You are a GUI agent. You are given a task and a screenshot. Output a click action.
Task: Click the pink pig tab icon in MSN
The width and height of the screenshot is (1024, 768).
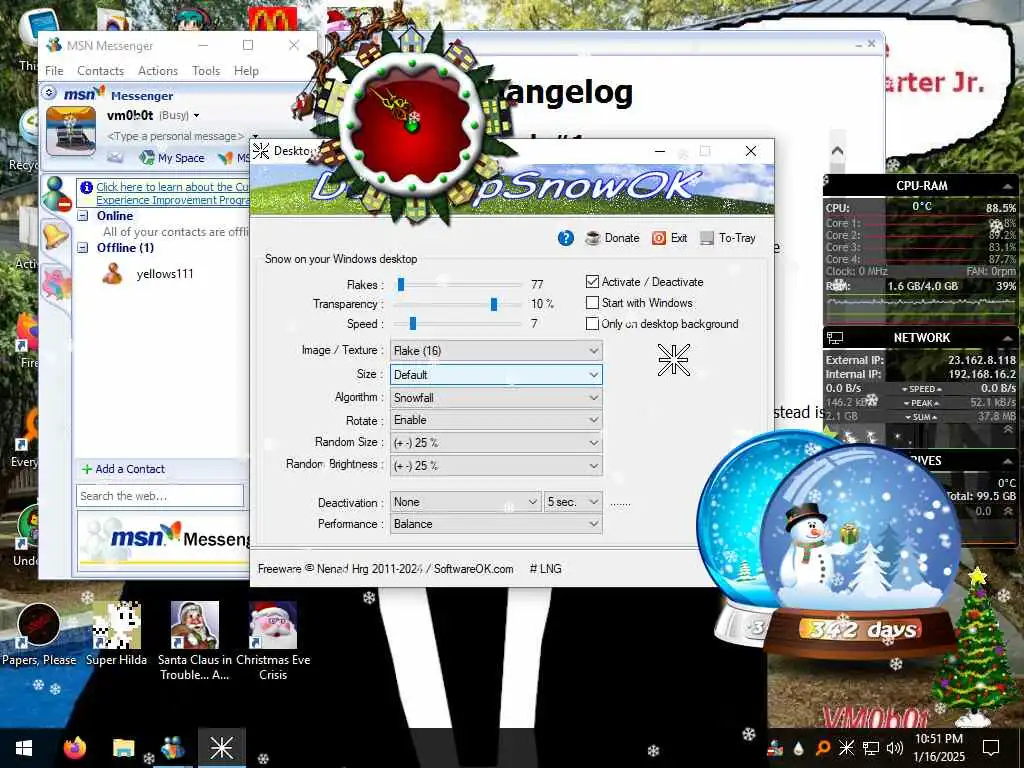[56, 283]
